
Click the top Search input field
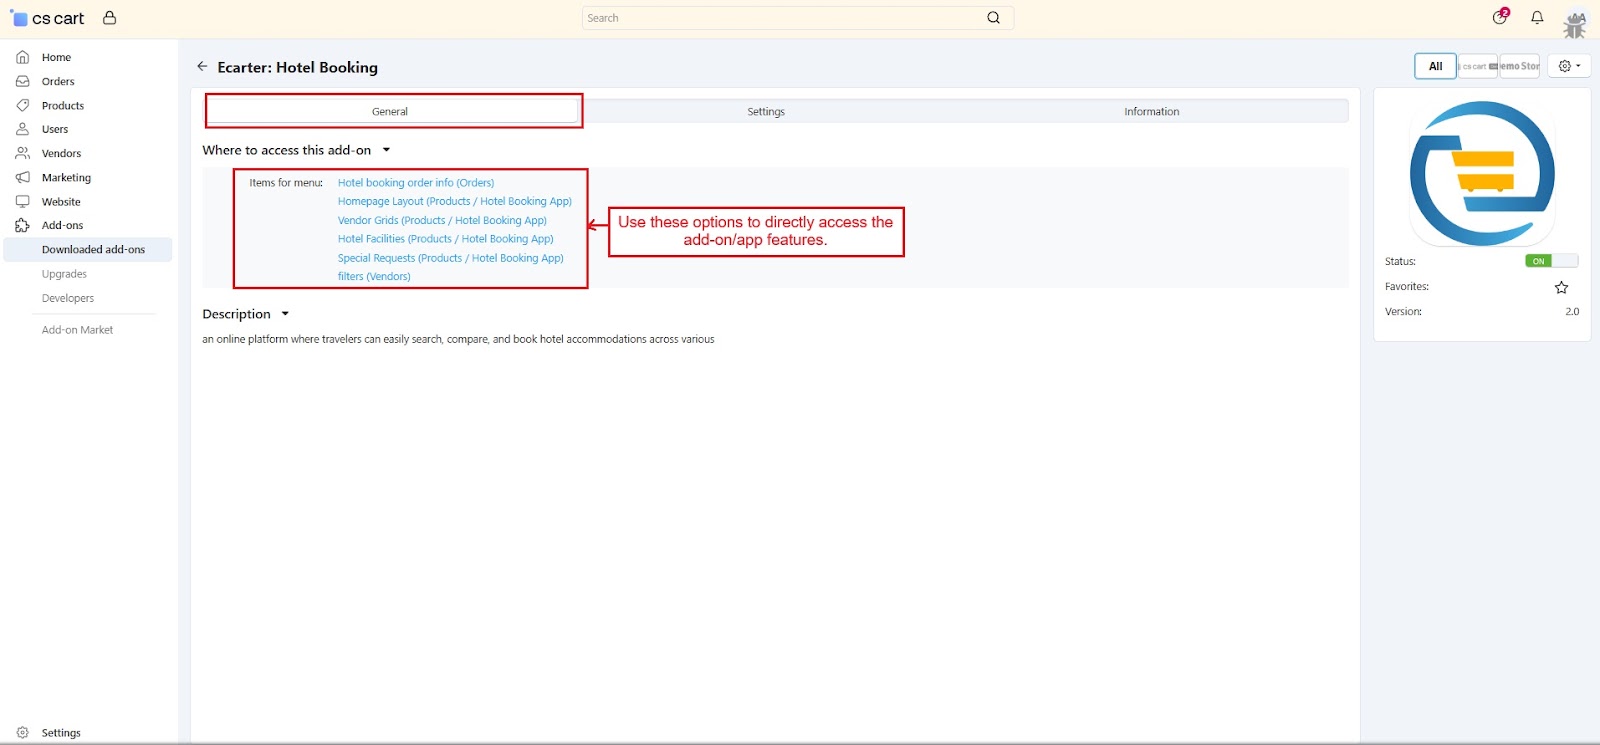[780, 18]
